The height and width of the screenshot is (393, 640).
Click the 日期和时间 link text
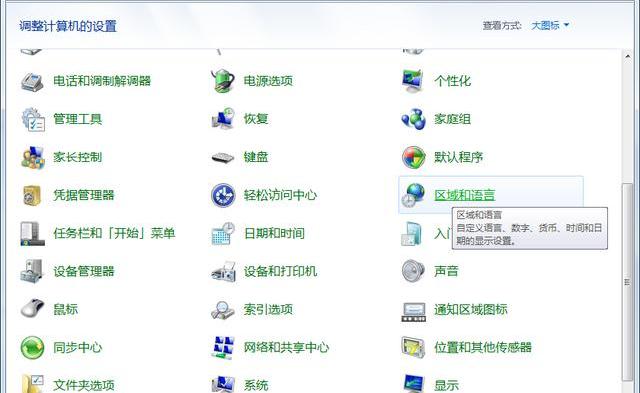[274, 233]
